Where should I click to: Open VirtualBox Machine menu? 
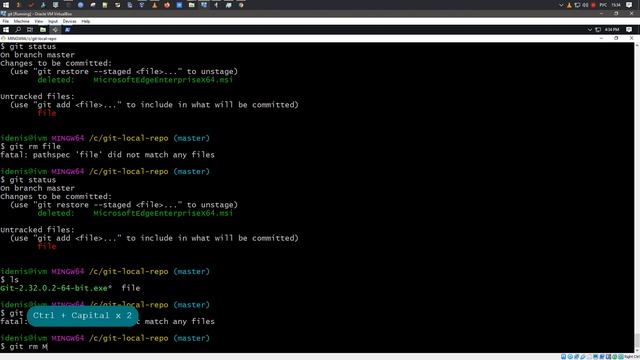tap(22, 21)
